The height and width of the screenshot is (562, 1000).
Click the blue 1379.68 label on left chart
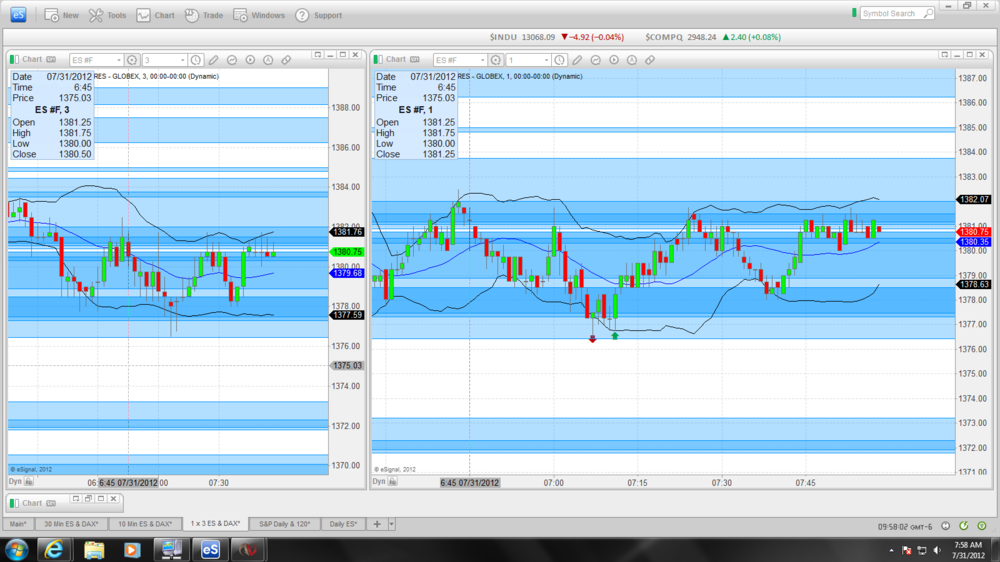pos(347,273)
